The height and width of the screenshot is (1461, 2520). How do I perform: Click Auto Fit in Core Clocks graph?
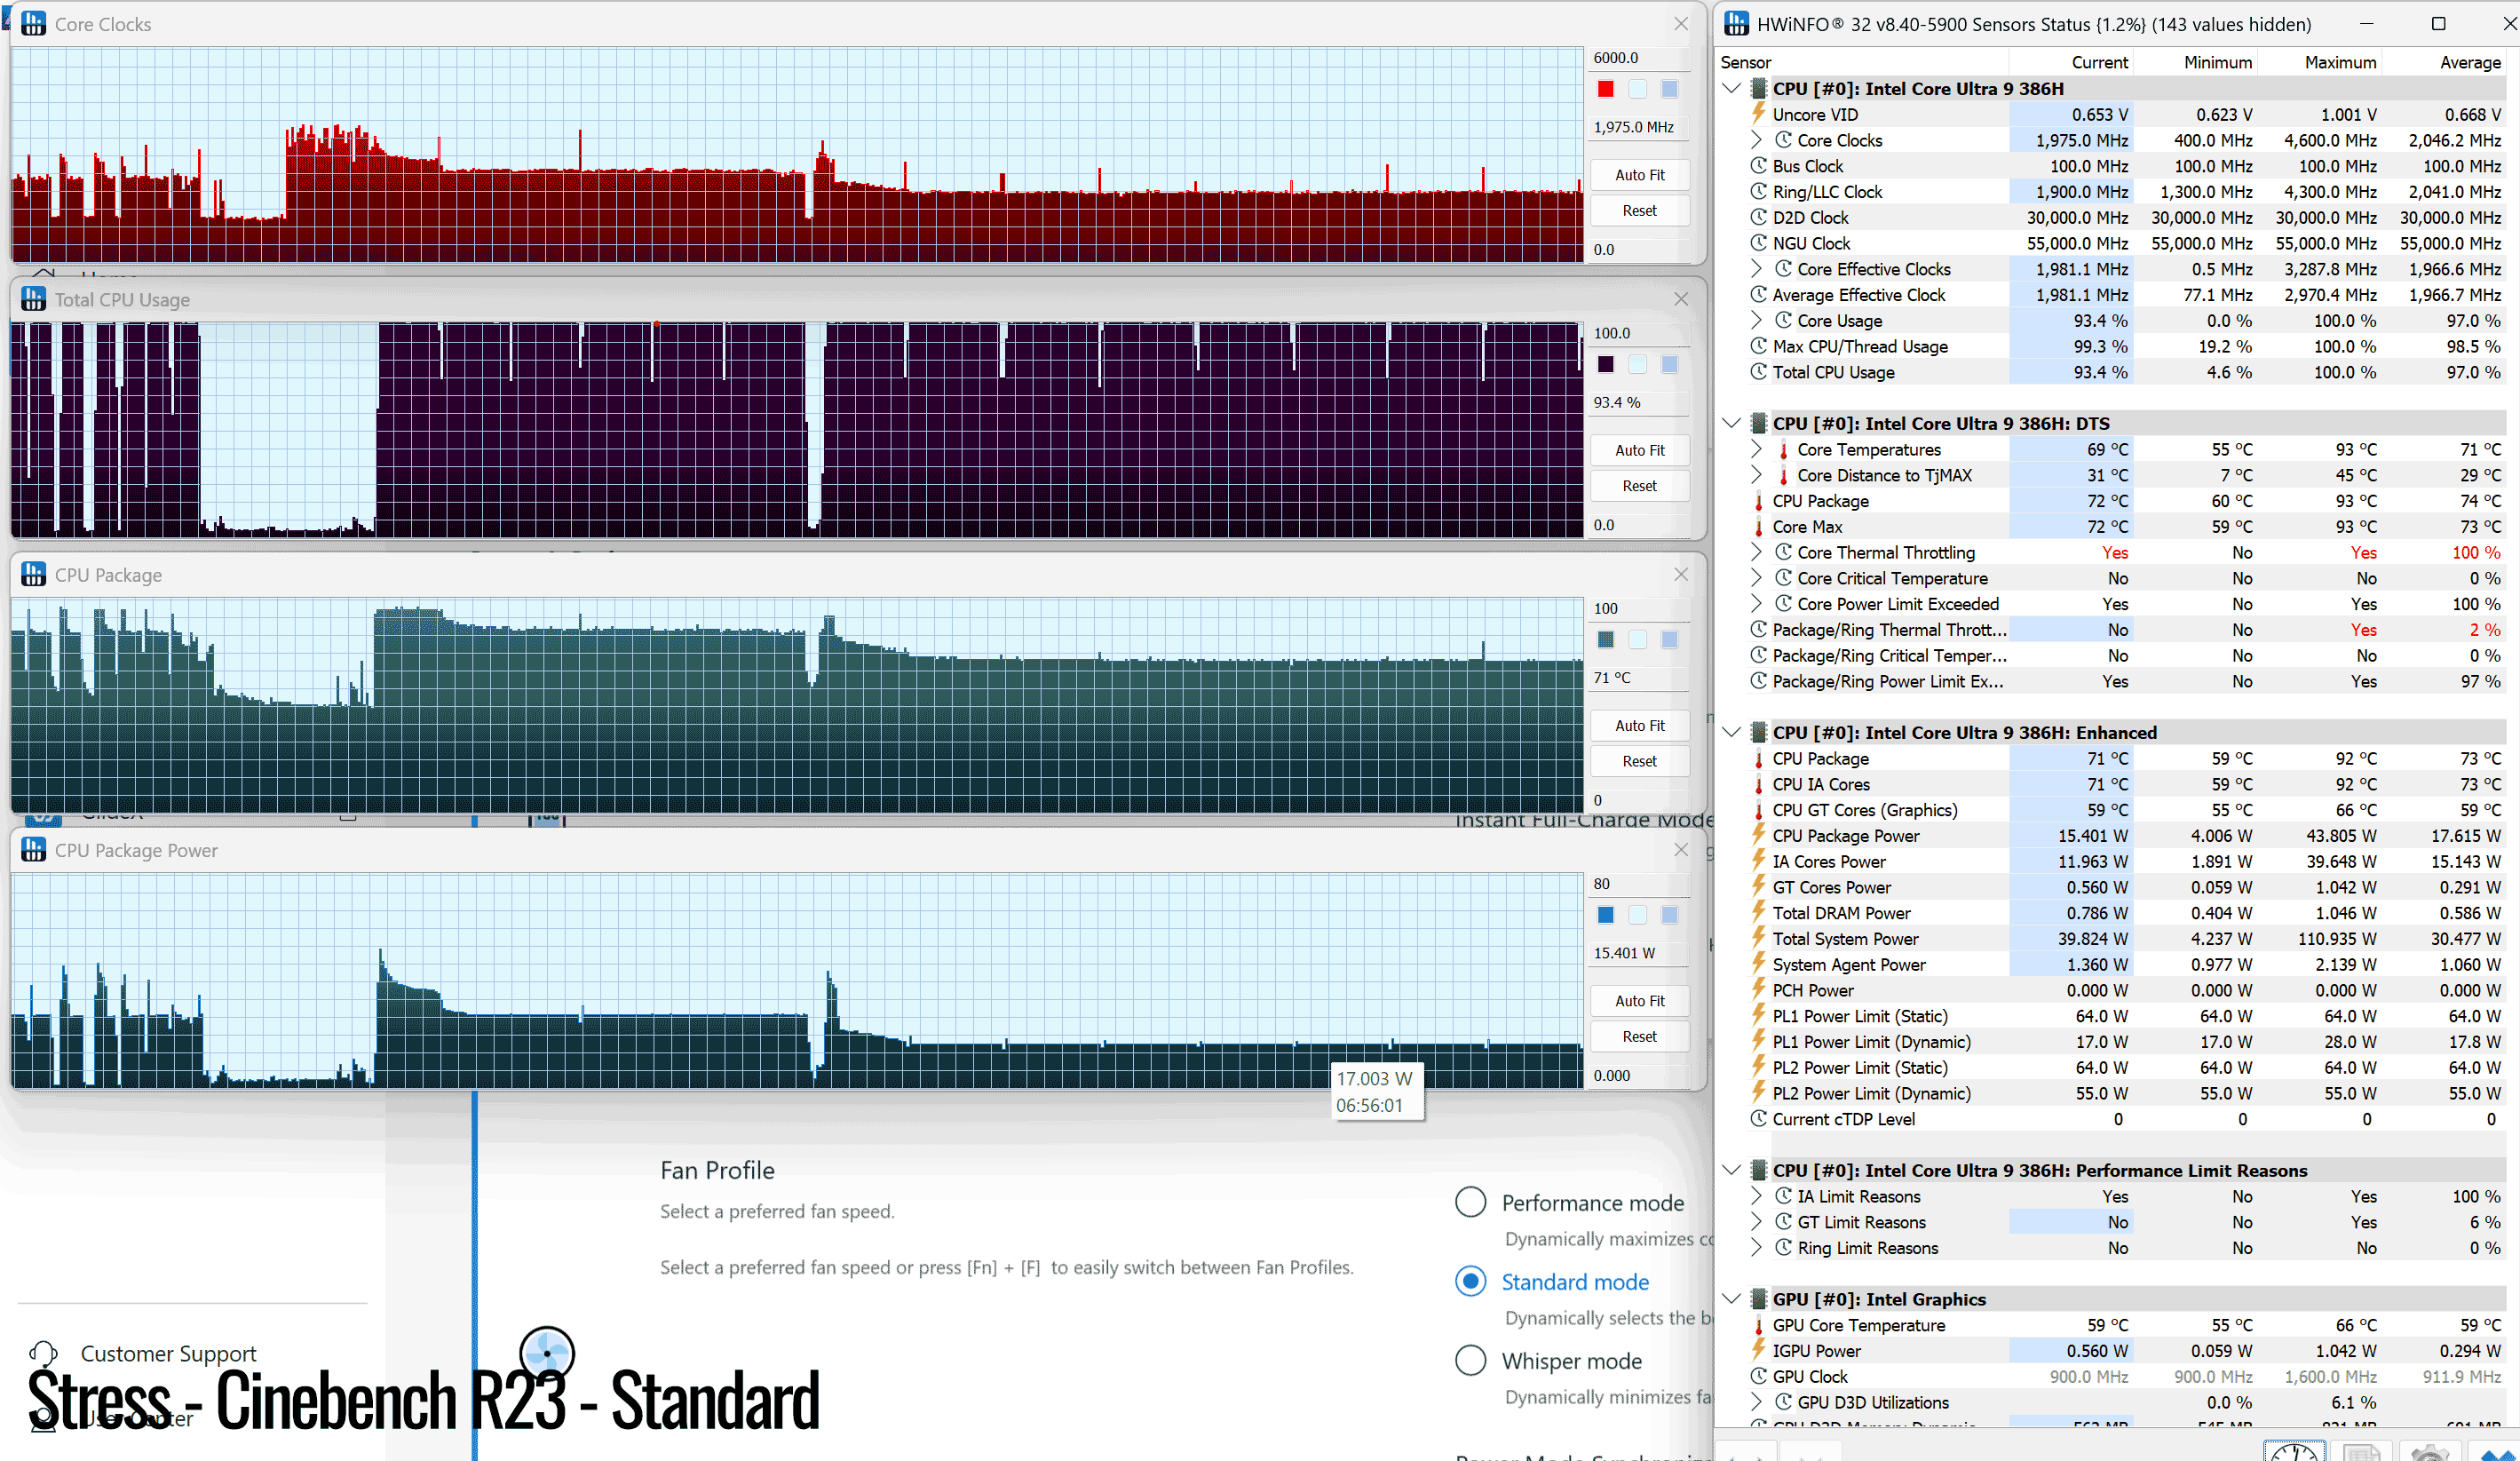click(1639, 175)
